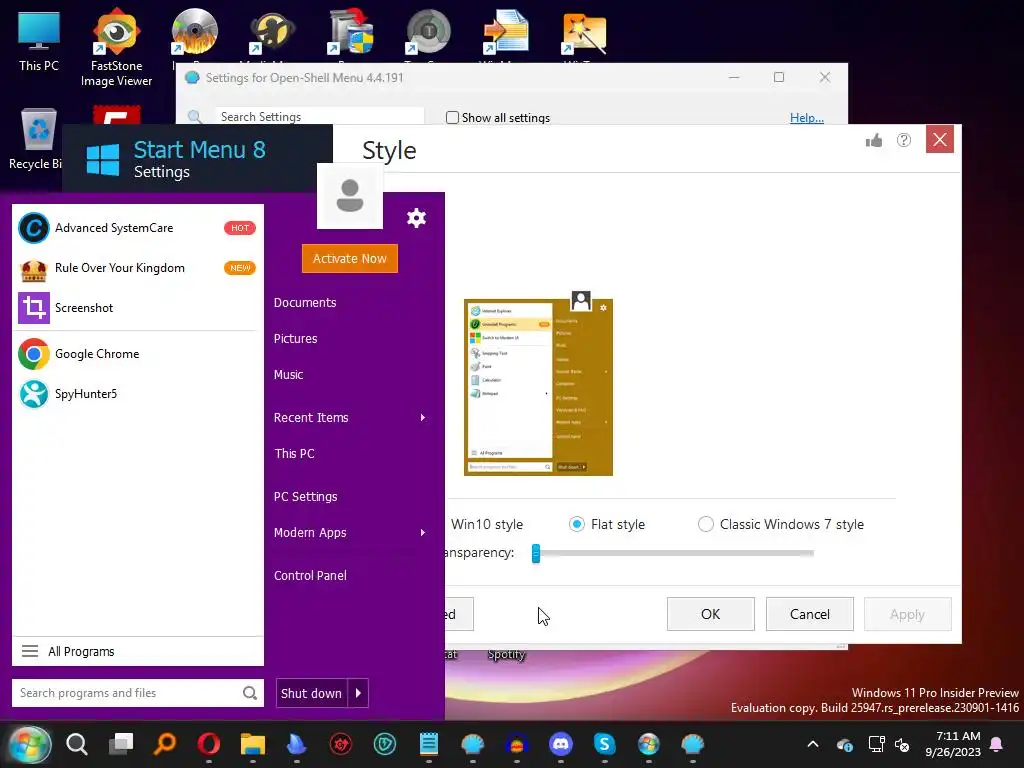The width and height of the screenshot is (1024, 768).
Task: Open orange magnifier app on taskbar
Action: [x=165, y=744]
